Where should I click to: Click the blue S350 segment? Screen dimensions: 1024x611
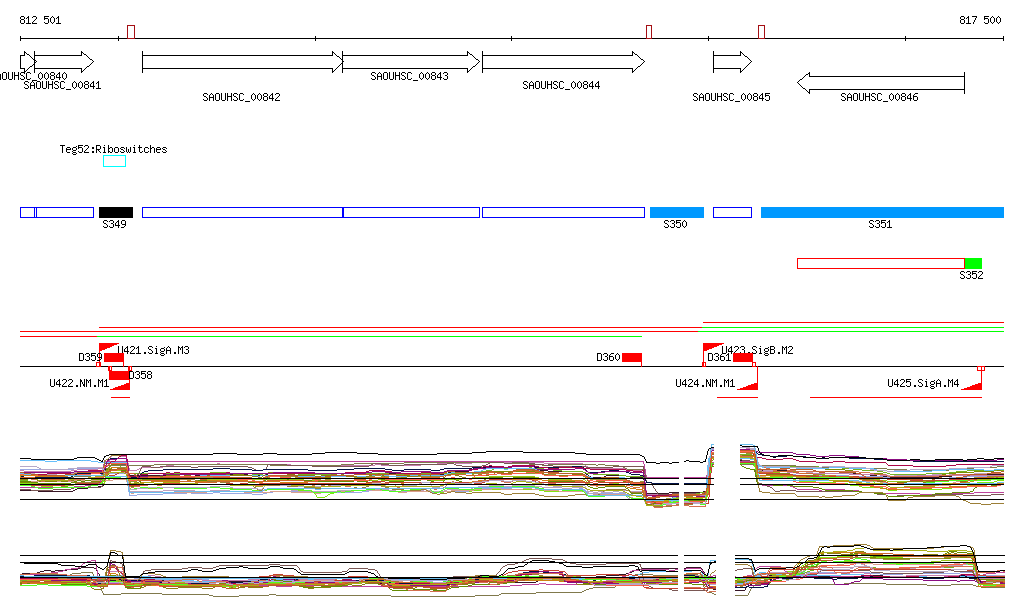[x=676, y=212]
